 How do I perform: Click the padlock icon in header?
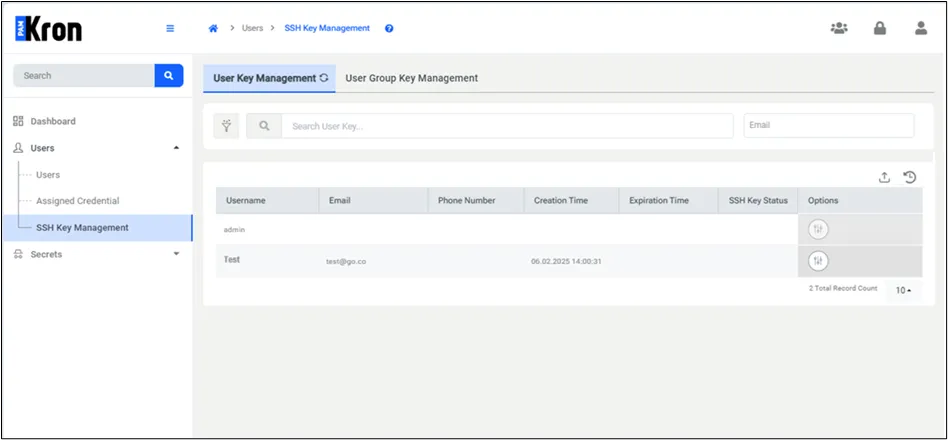coord(880,28)
